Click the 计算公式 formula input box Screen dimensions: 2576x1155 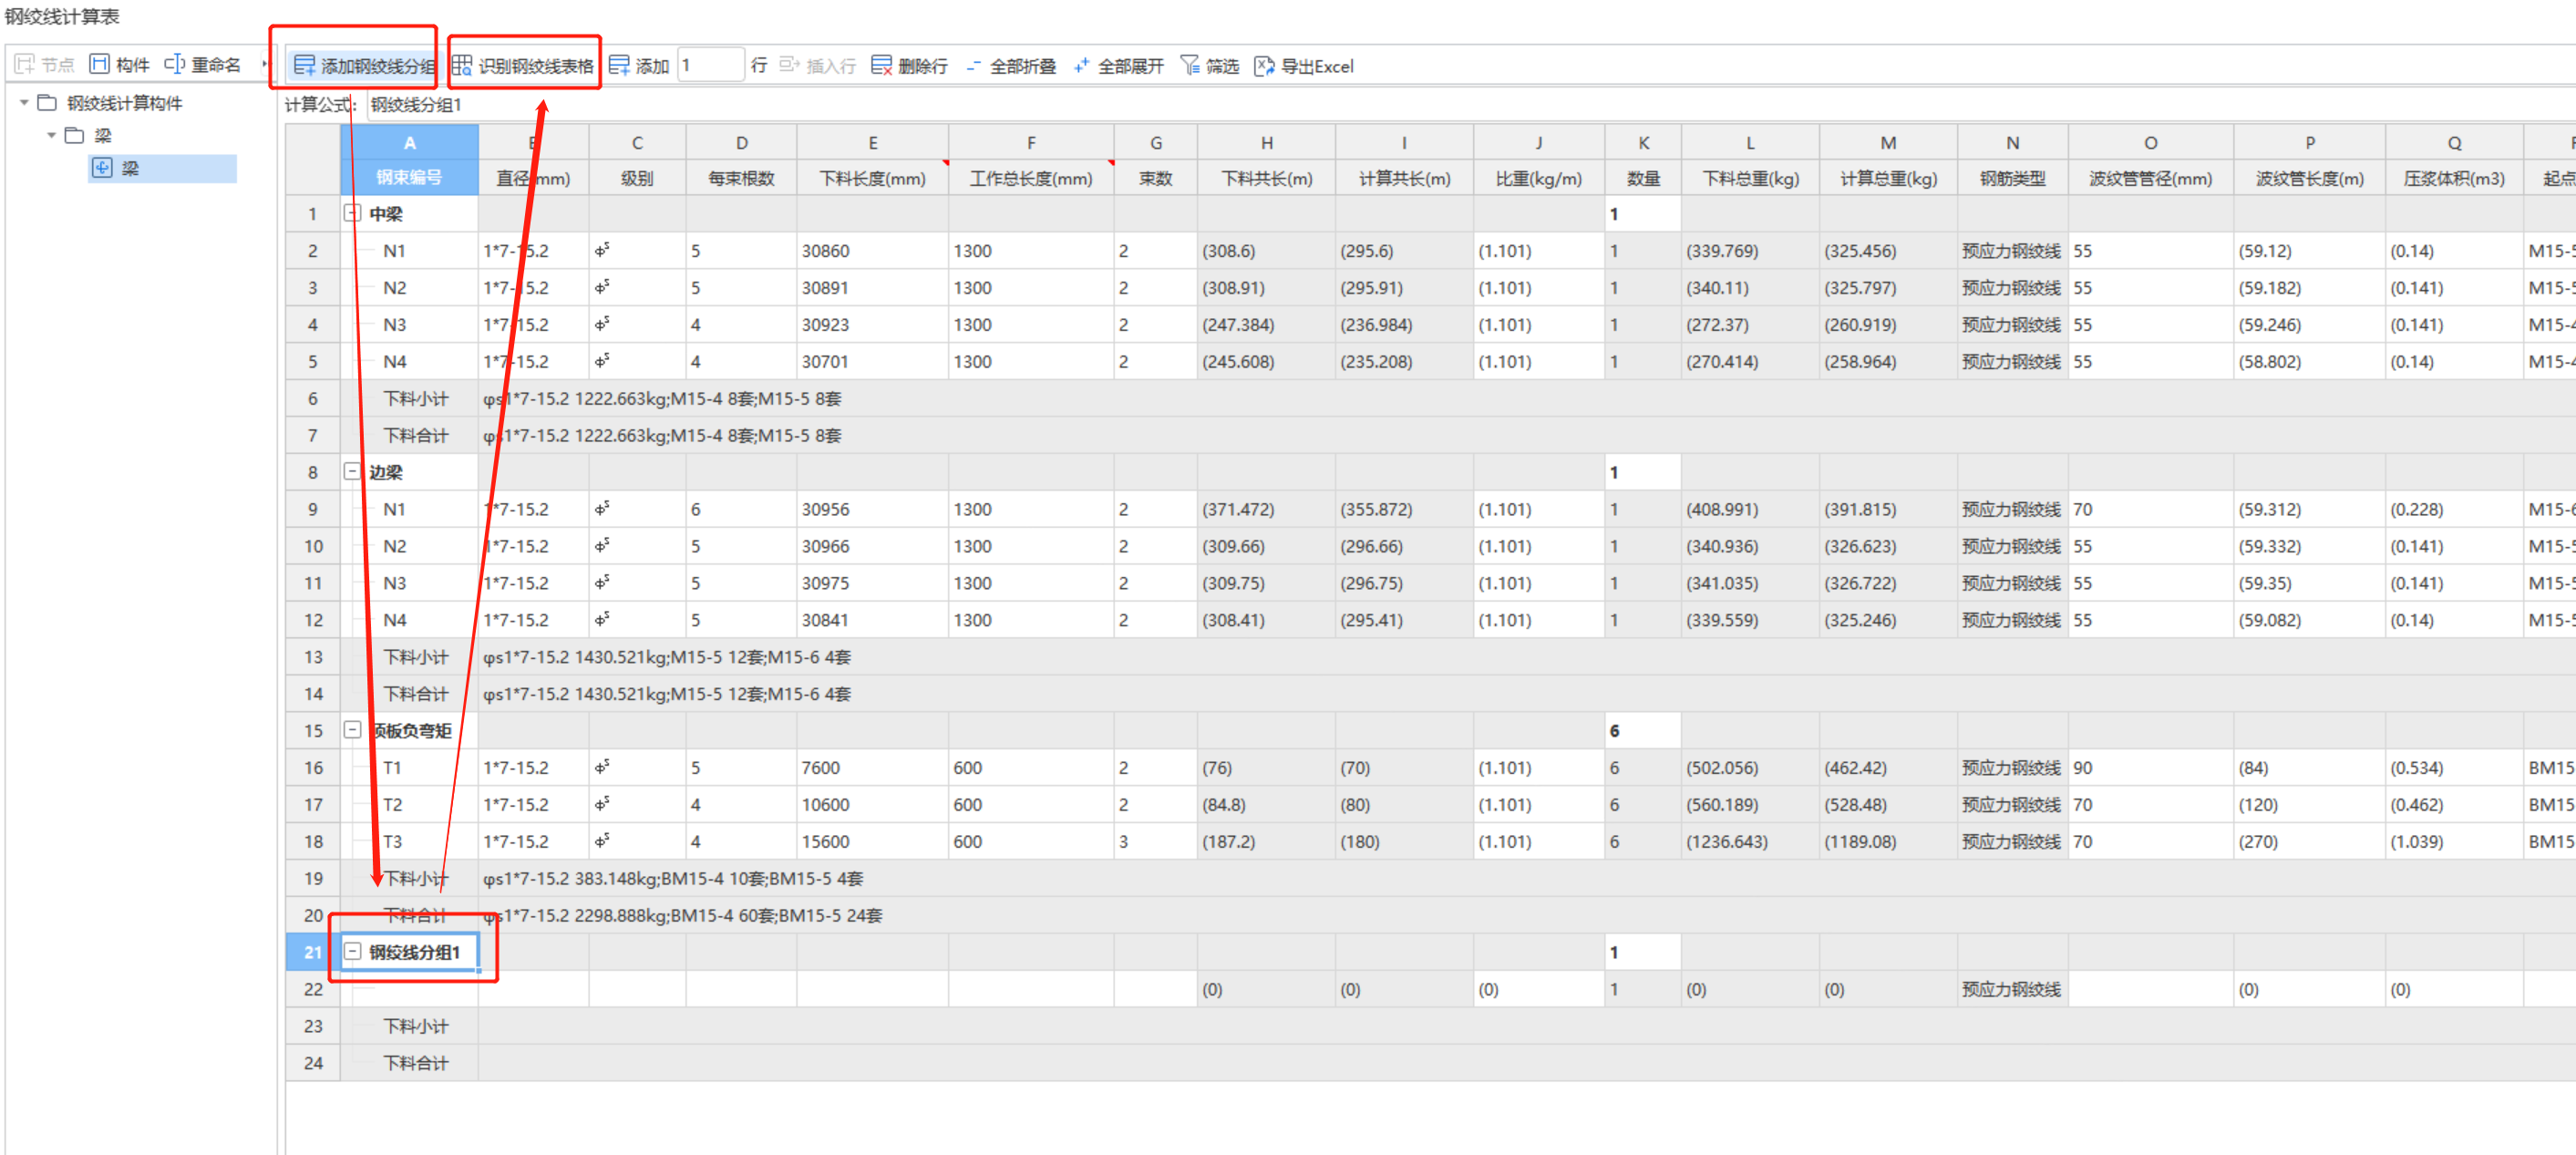pyautogui.click(x=1470, y=105)
